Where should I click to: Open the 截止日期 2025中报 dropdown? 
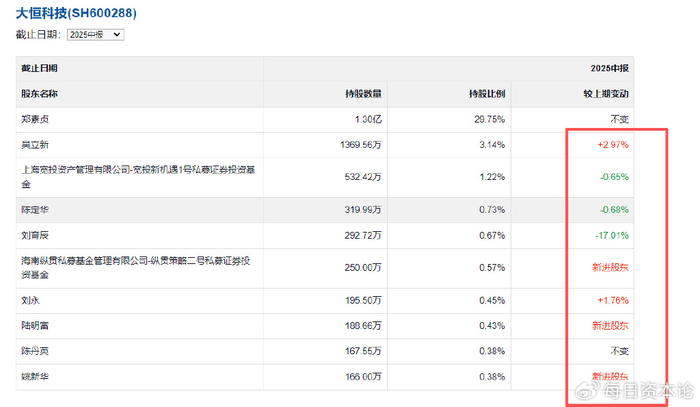tap(95, 35)
